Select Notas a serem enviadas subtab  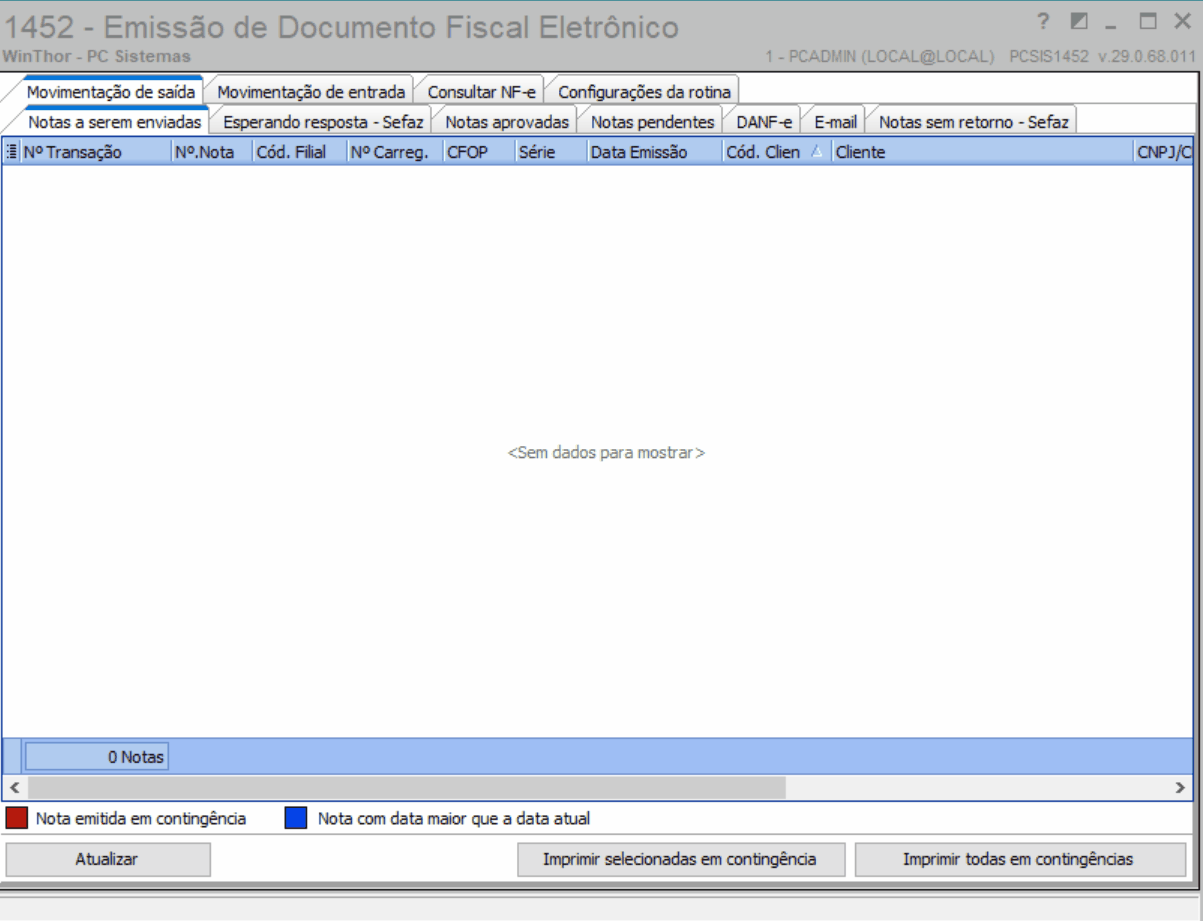tap(115, 122)
